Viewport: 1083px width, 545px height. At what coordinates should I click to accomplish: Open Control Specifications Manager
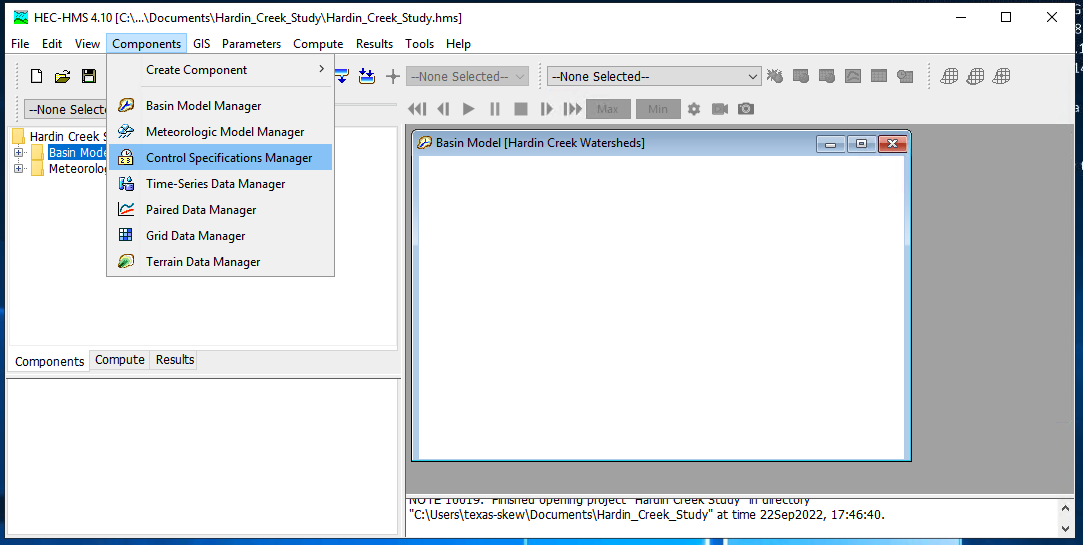pos(221,157)
